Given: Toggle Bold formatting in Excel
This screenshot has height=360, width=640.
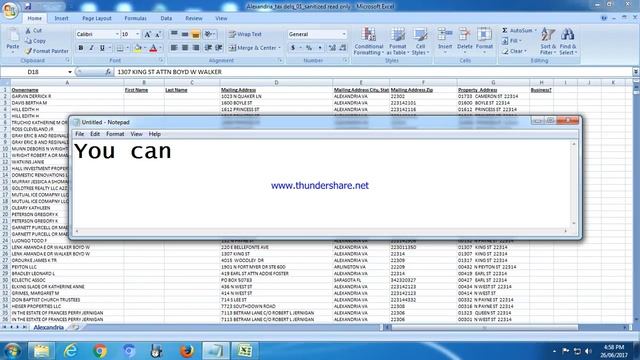Looking at the screenshot, I should point(80,48).
